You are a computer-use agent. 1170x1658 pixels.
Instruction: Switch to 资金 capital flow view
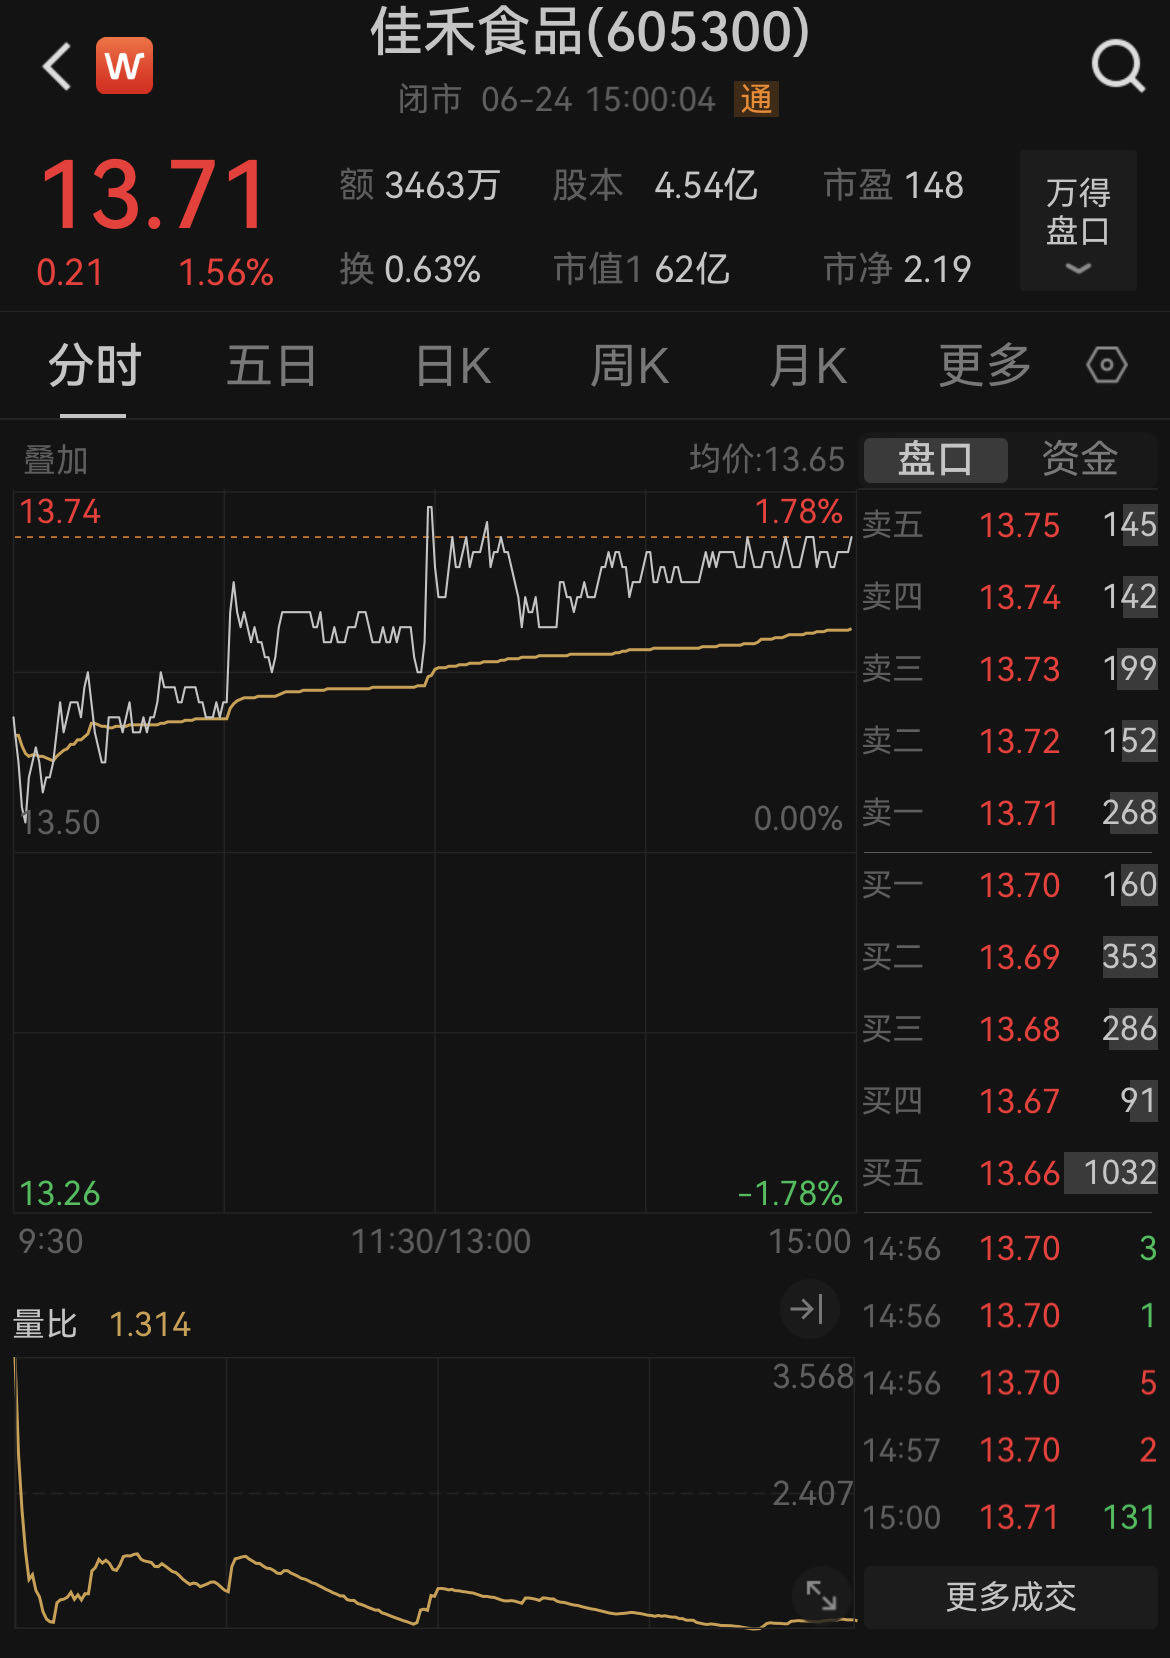(1080, 459)
